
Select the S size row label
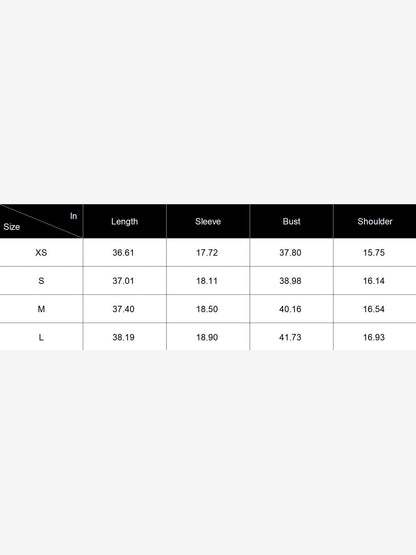tap(41, 281)
